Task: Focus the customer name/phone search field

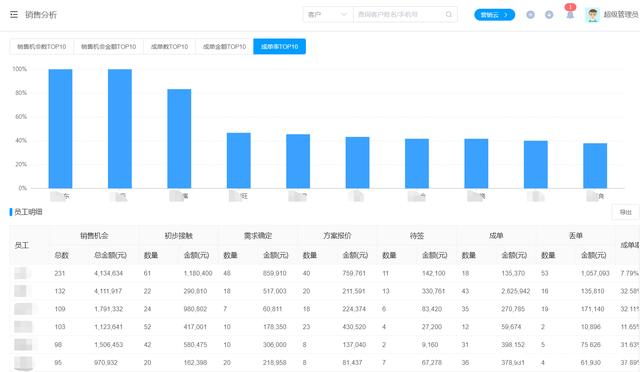Action: point(400,15)
